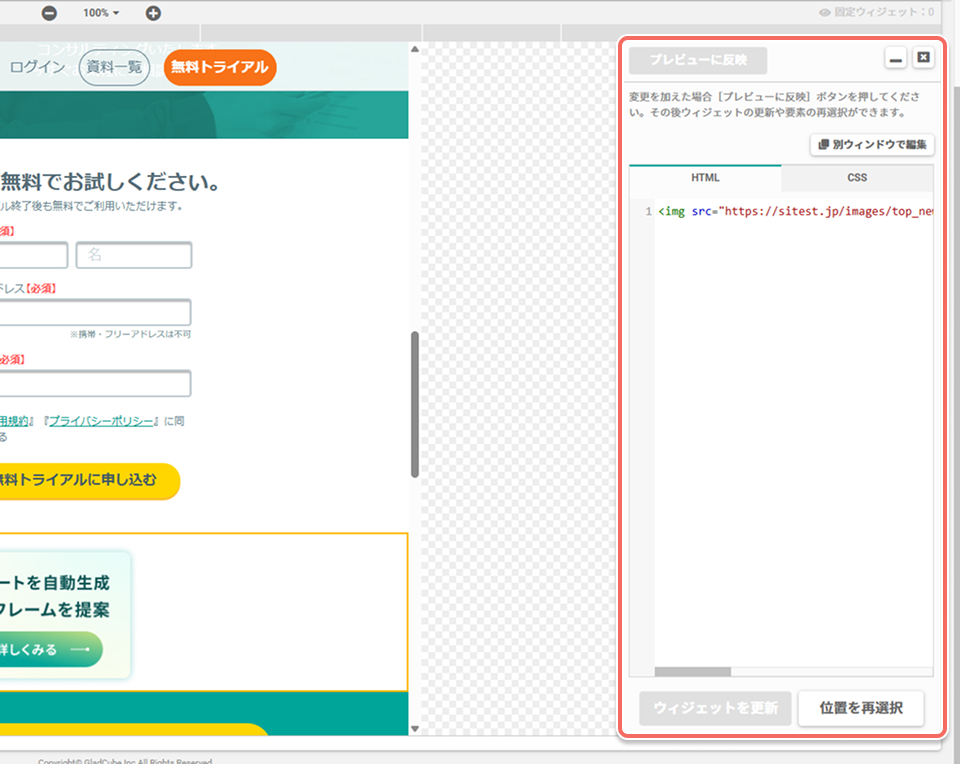
Task: Click the 無料トライアルに申し込む yellow button
Action: click(90, 481)
